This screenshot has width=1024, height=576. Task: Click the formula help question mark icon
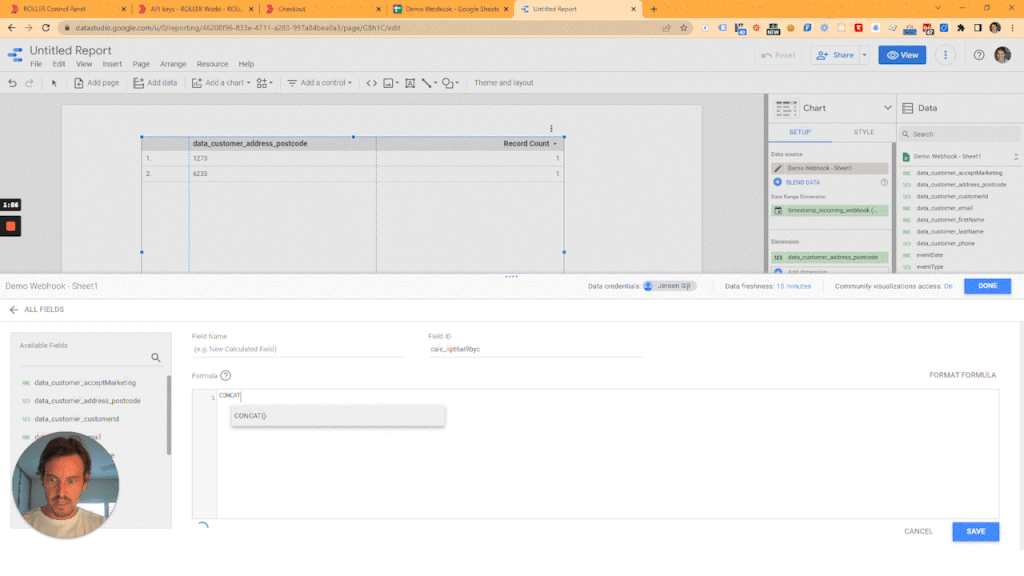pyautogui.click(x=226, y=375)
